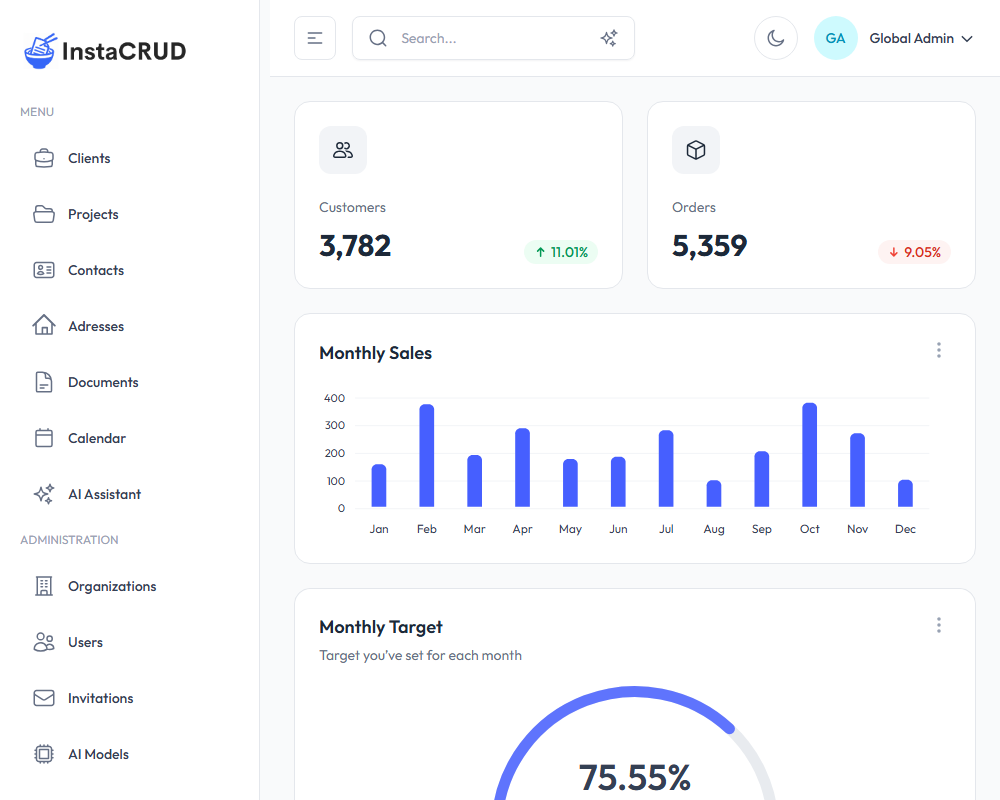
Task: Go to the Invitations menu item
Action: tap(44, 698)
